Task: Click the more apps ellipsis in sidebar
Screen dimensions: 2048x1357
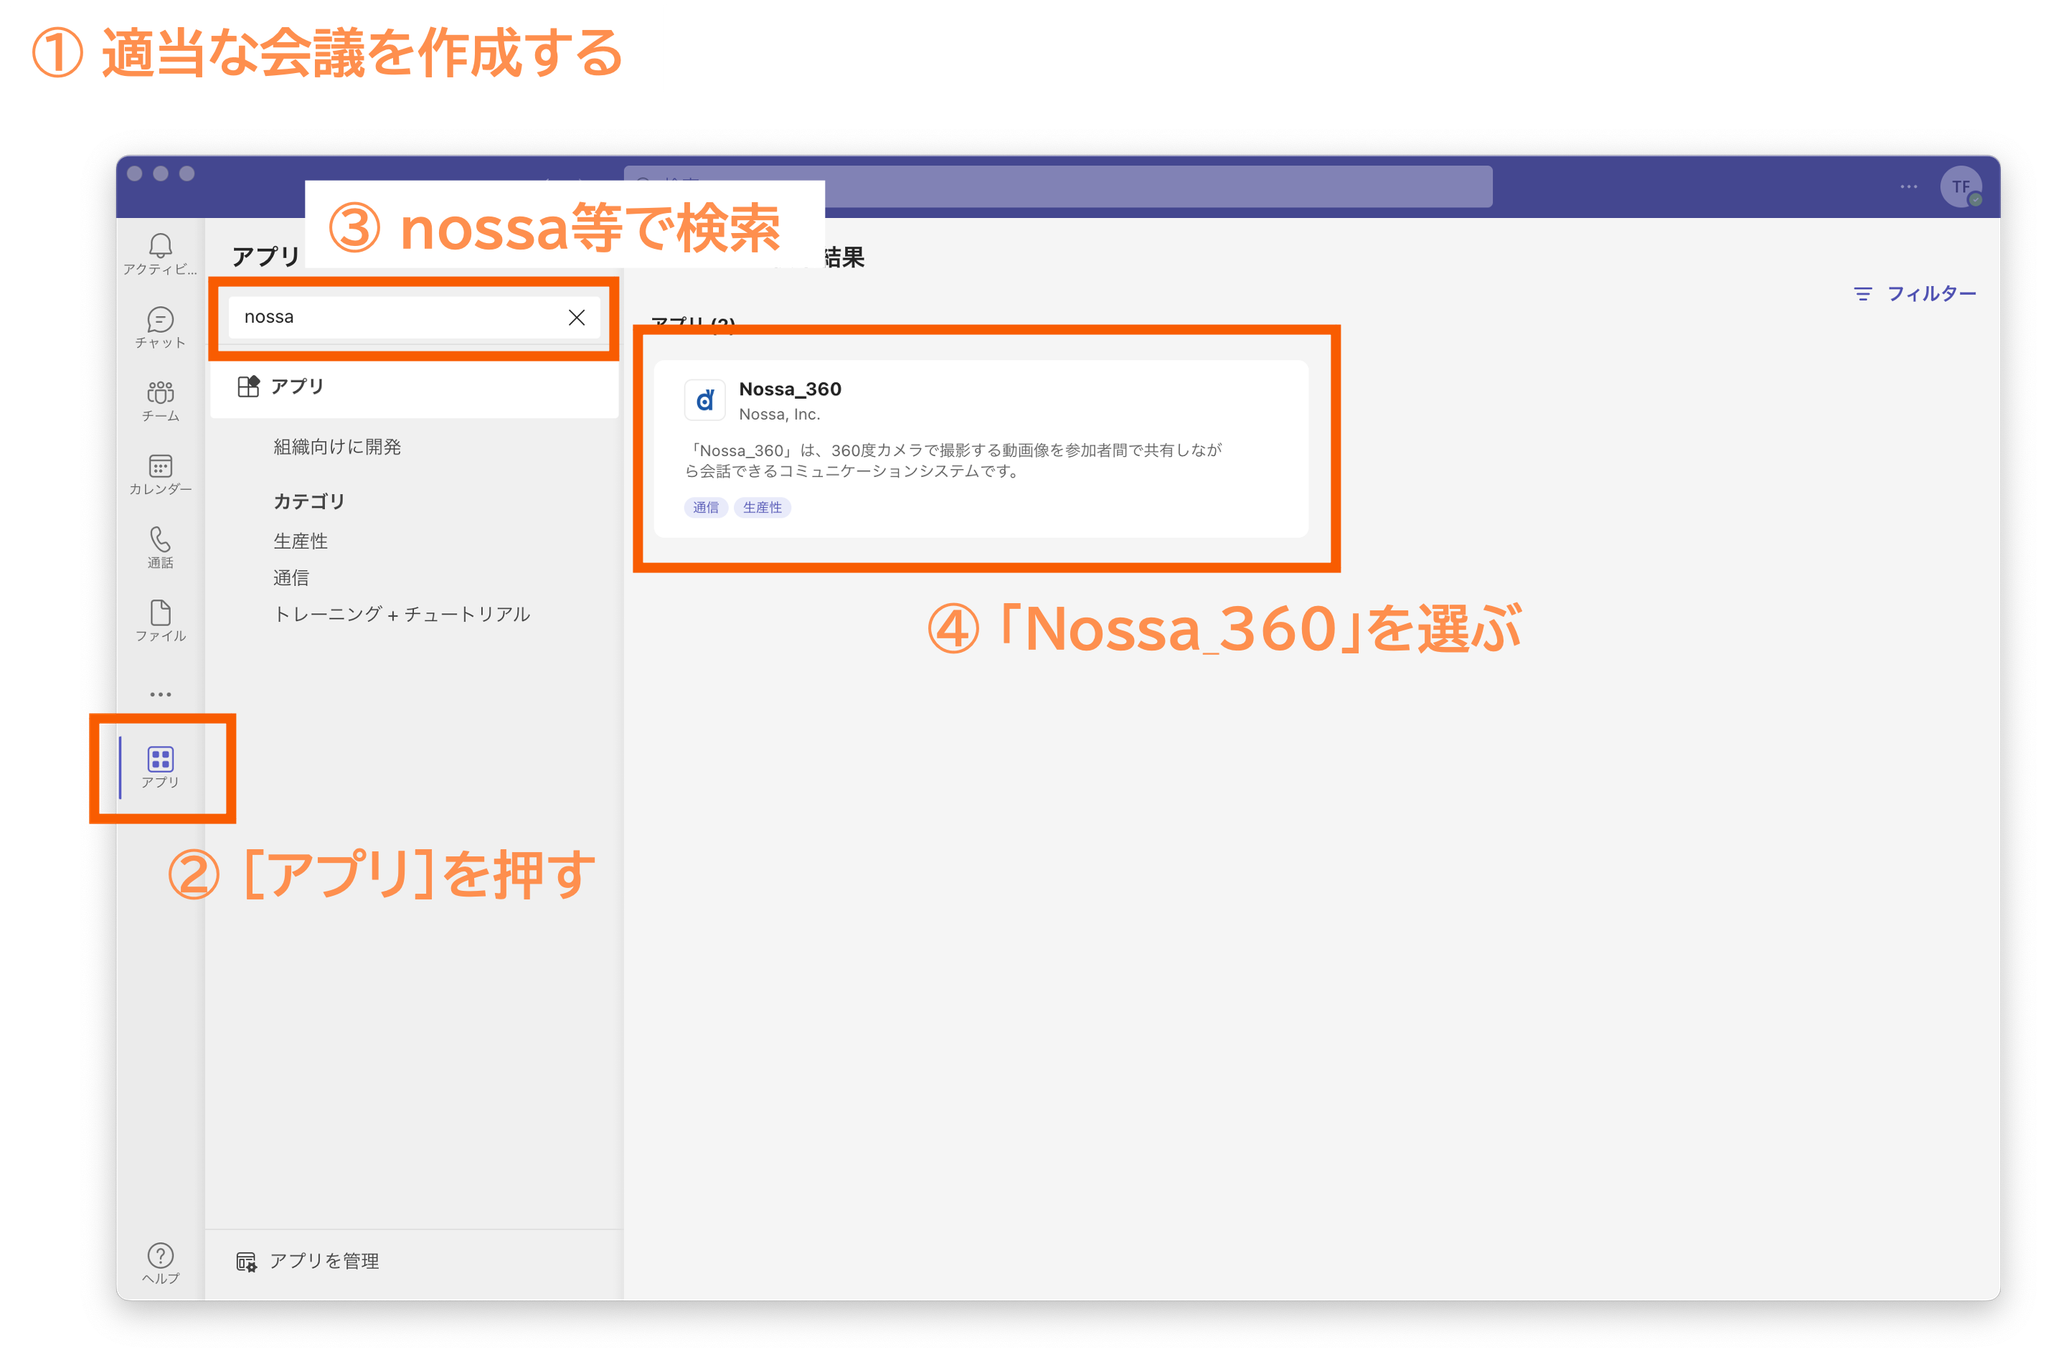Action: coord(160,694)
